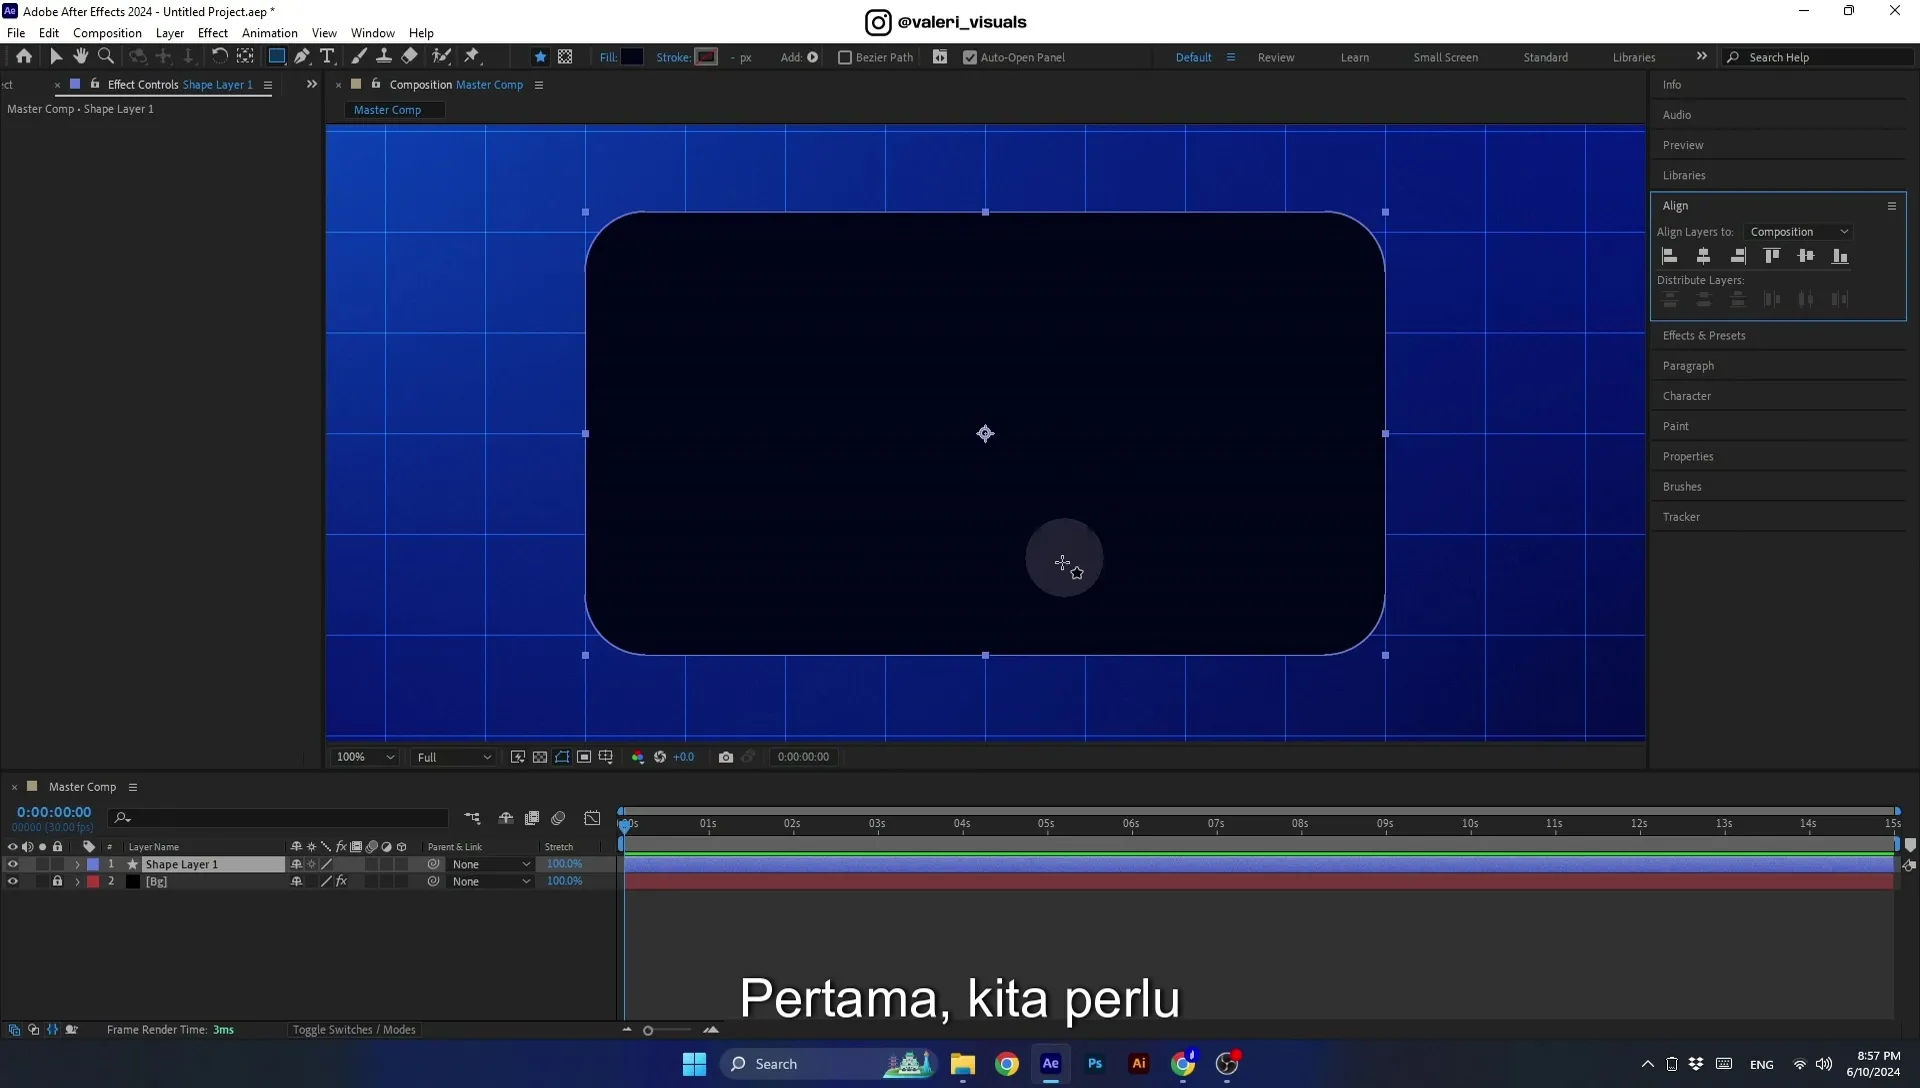Open Graph Editor in timeline
The height and width of the screenshot is (1088, 1920).
pos(592,818)
